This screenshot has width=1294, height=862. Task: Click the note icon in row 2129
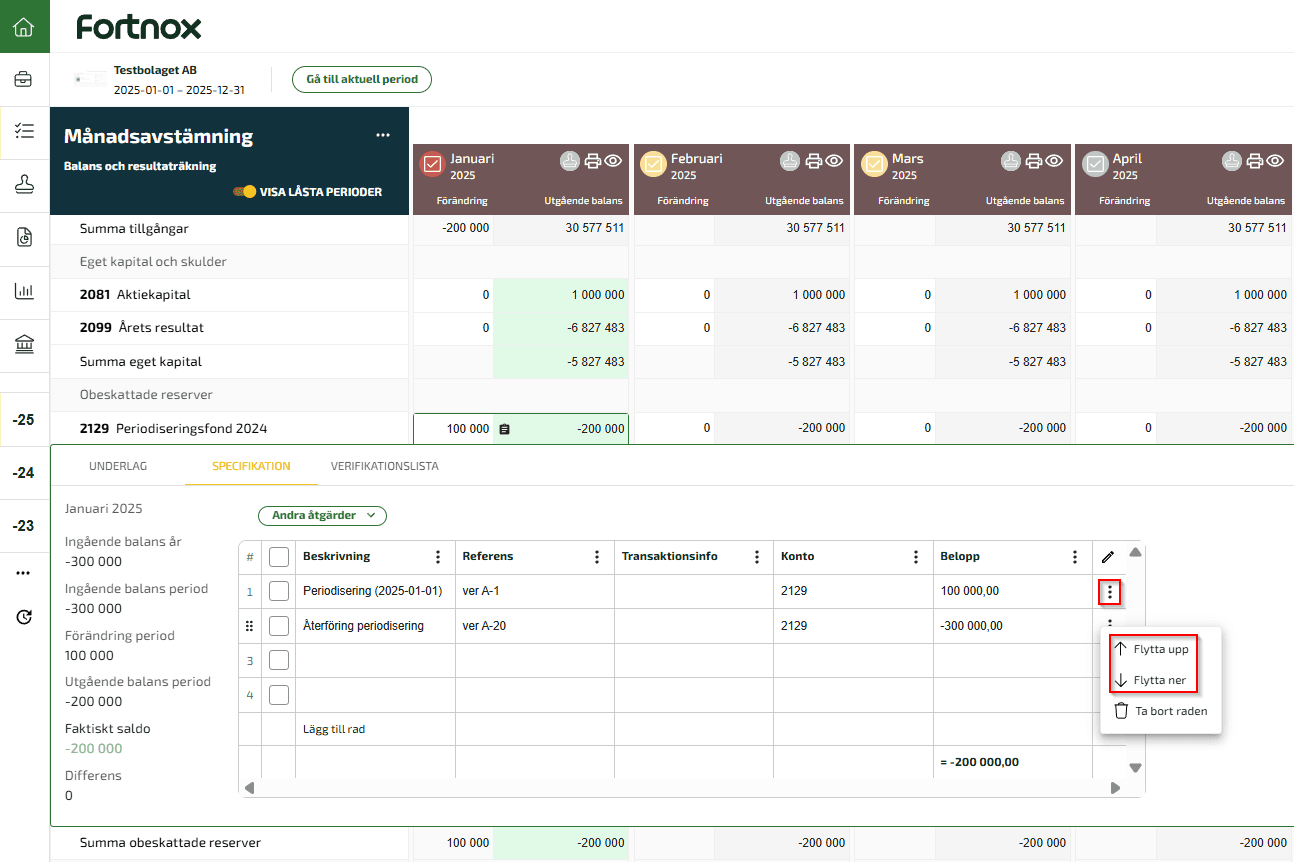(x=504, y=429)
